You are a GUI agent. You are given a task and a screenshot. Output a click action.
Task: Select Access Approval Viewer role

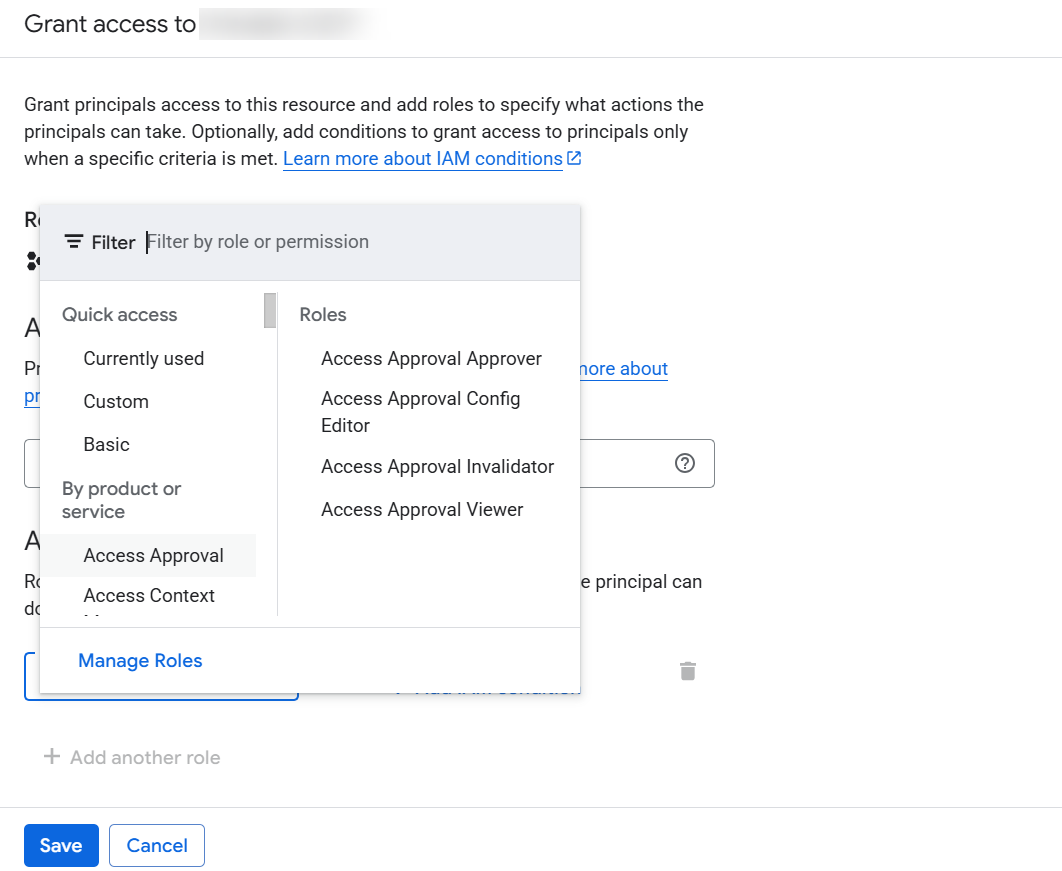pyautogui.click(x=422, y=509)
